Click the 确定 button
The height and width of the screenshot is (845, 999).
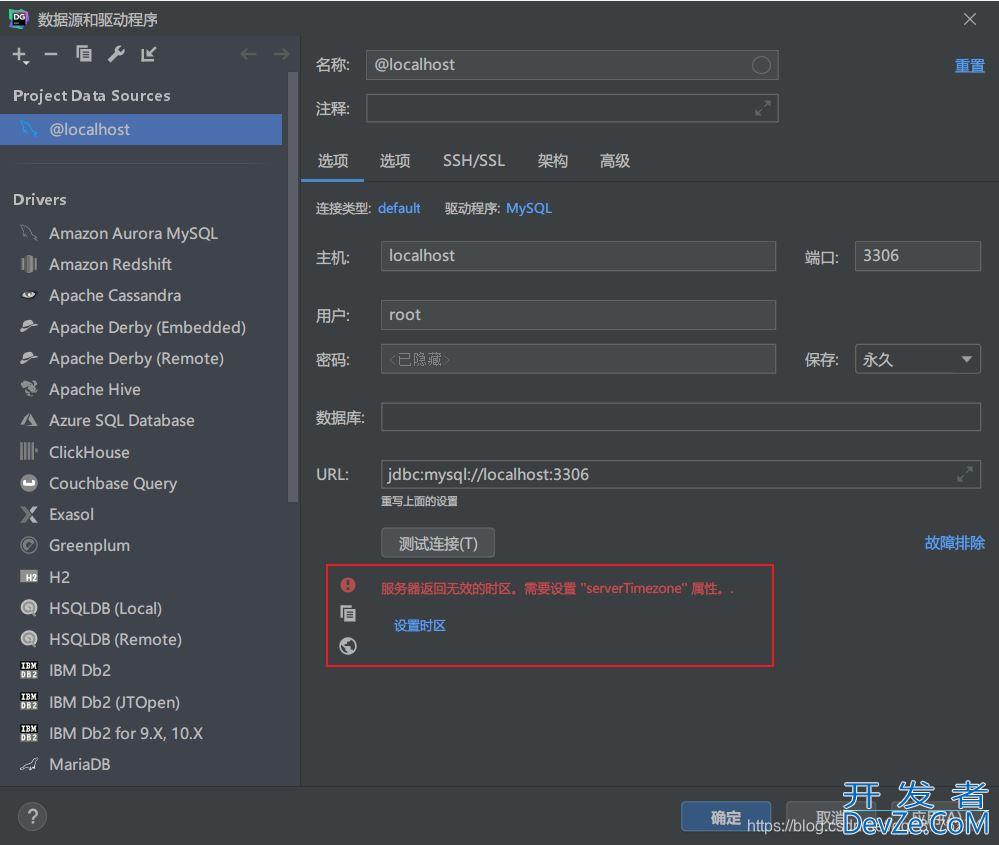tap(726, 817)
